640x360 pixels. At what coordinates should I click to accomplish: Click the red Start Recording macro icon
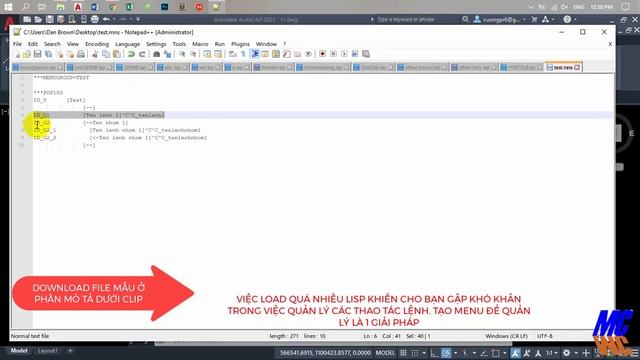point(322,54)
